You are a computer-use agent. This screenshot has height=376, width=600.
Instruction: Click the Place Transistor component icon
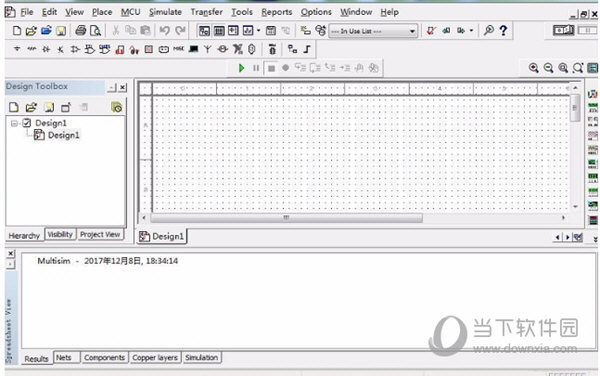tap(60, 49)
